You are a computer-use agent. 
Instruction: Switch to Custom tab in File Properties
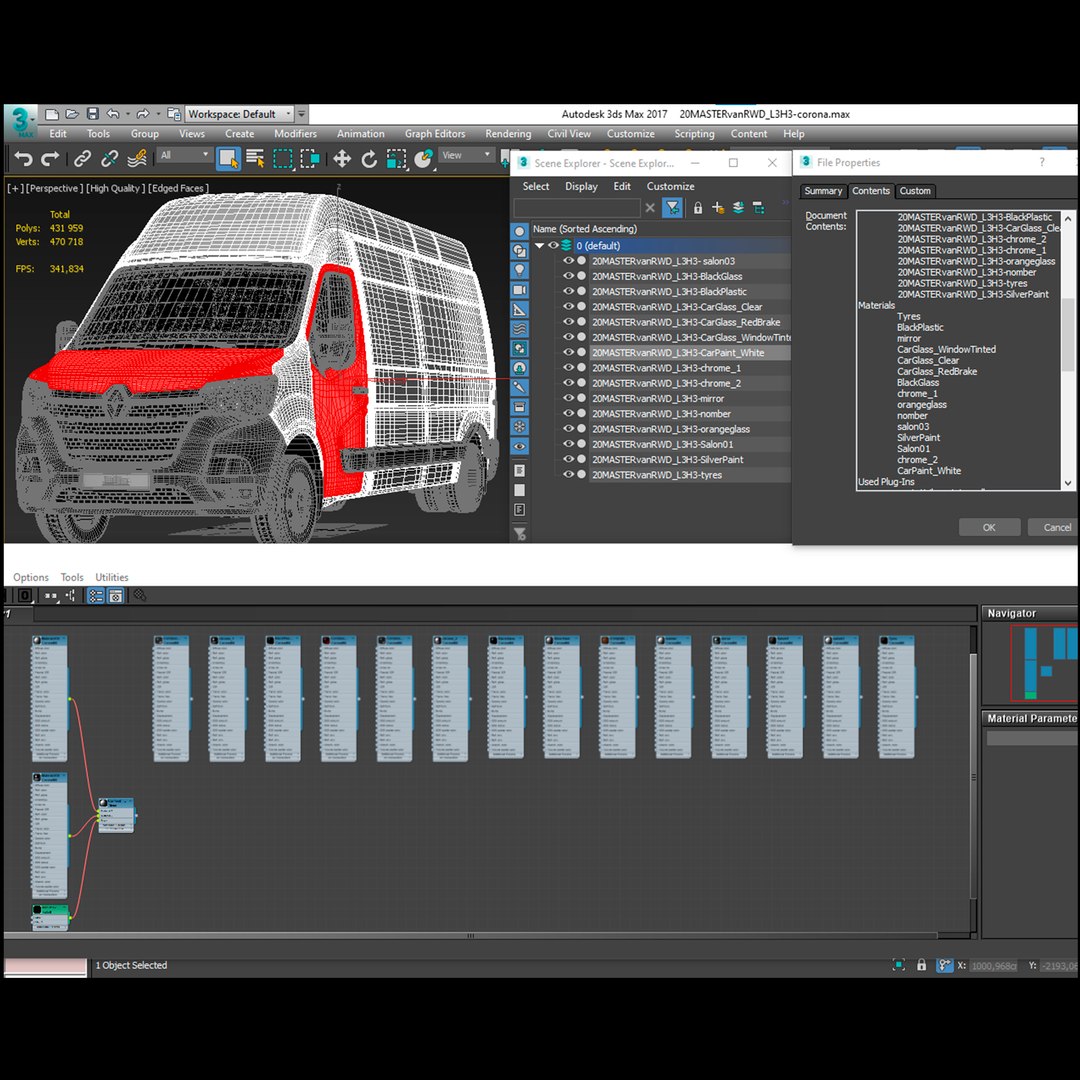coord(915,191)
